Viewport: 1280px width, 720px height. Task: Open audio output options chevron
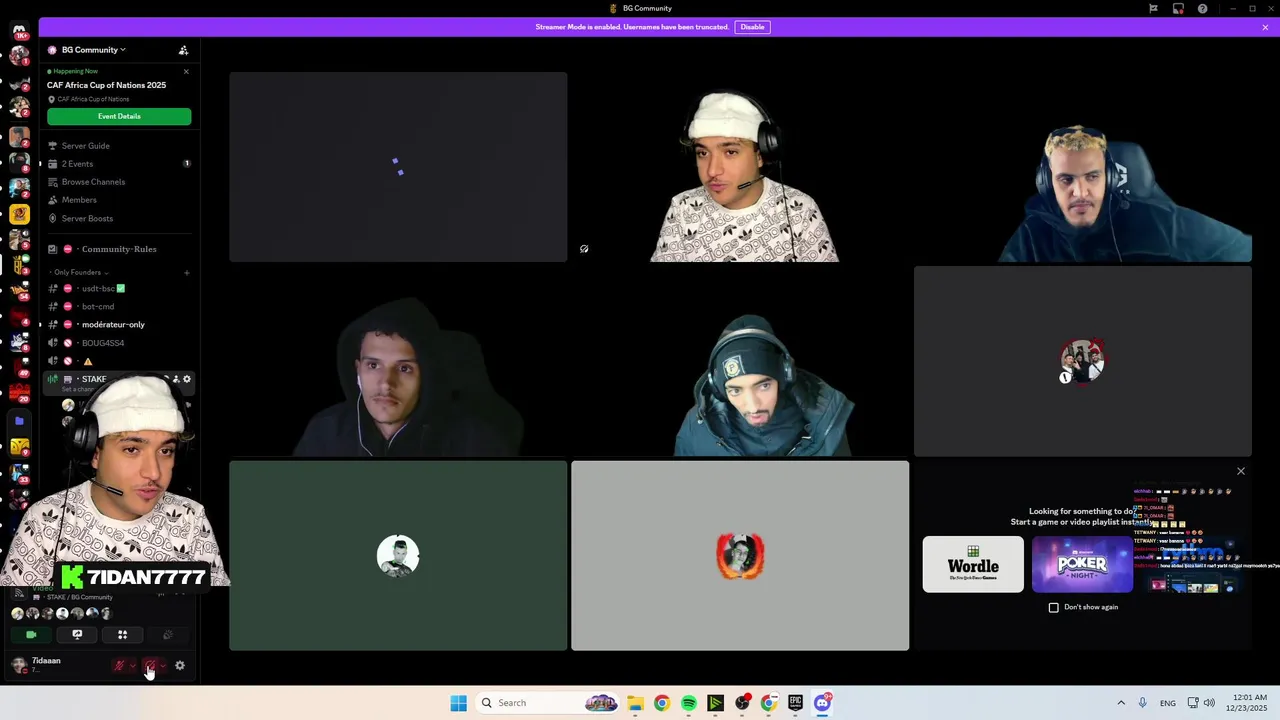click(x=163, y=666)
